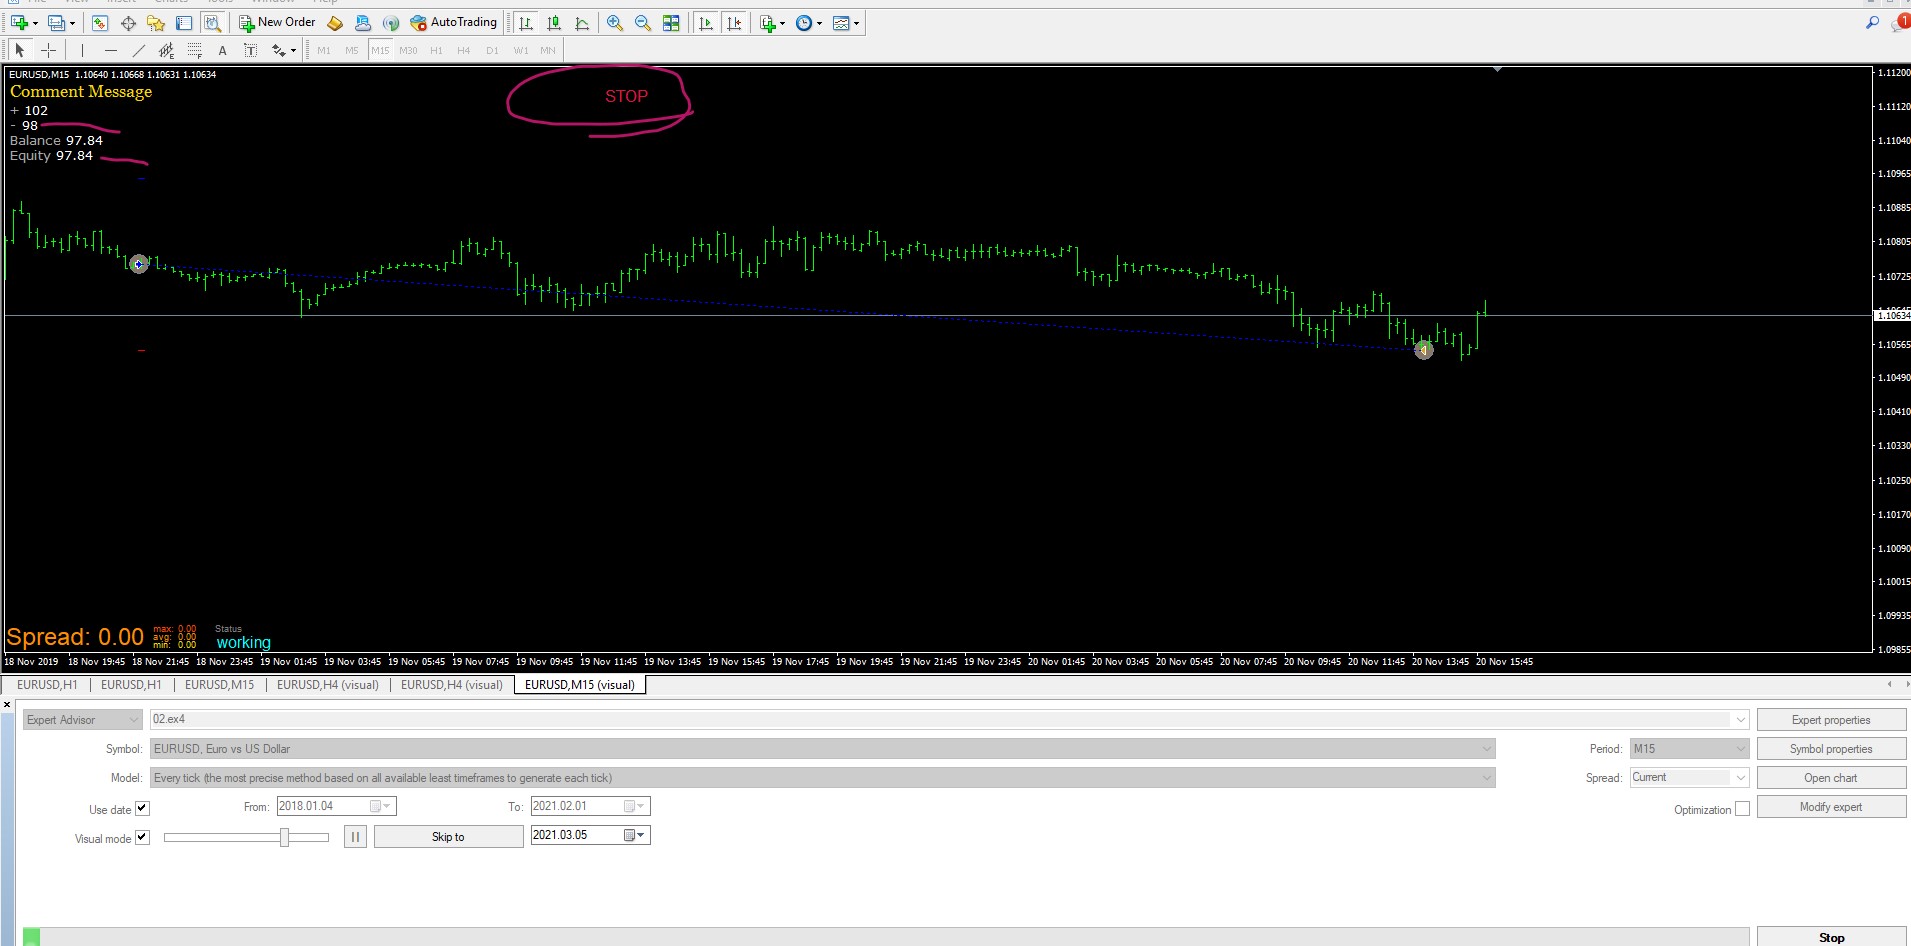This screenshot has height=946, width=1911.
Task: Toggle the AutoTrading button
Action: coord(453,22)
